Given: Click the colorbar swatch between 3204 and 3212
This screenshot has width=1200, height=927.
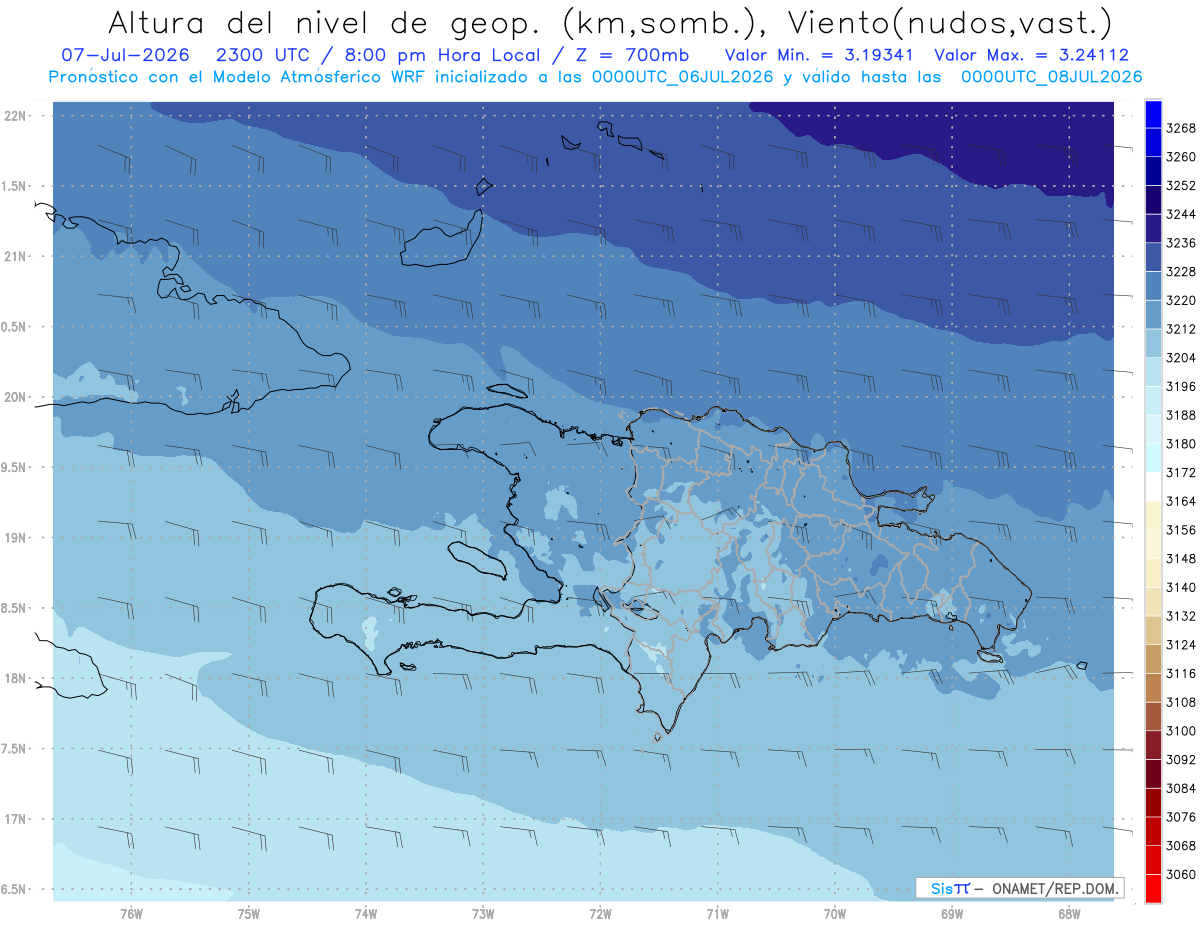Looking at the screenshot, I should click(x=1152, y=343).
